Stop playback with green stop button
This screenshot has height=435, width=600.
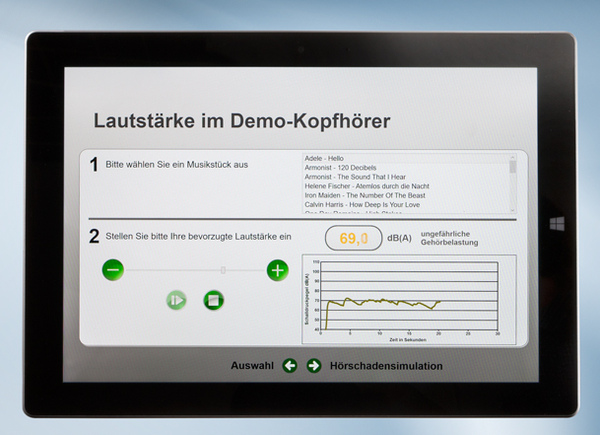coord(214,300)
